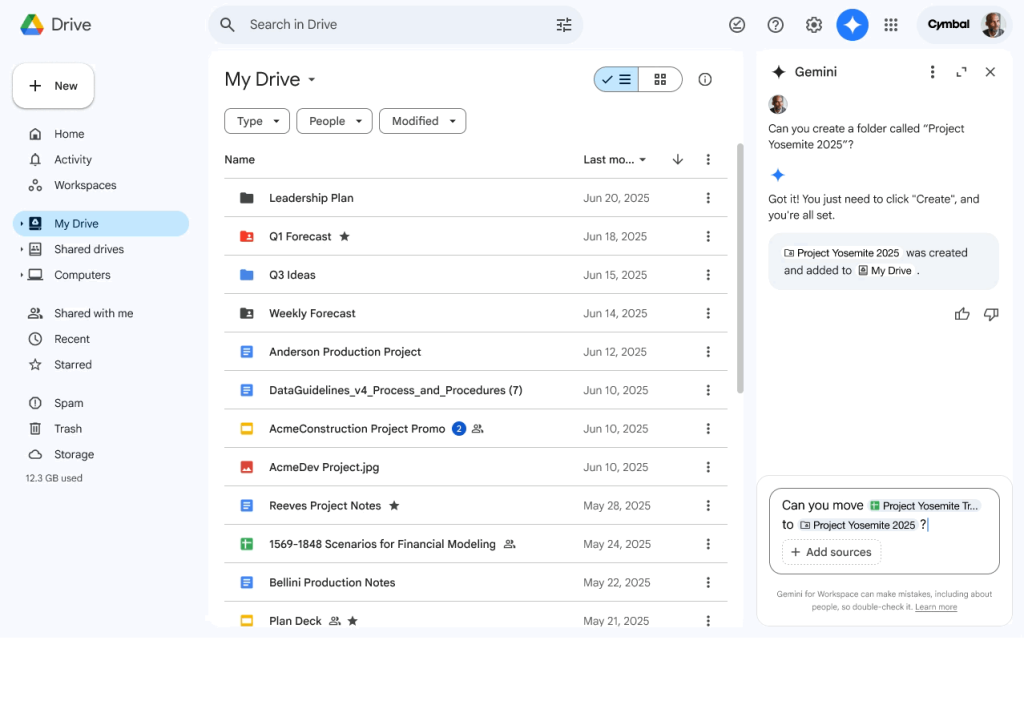1024x721 pixels.
Task: Open Shared with me in sidebar
Action: coord(93,313)
